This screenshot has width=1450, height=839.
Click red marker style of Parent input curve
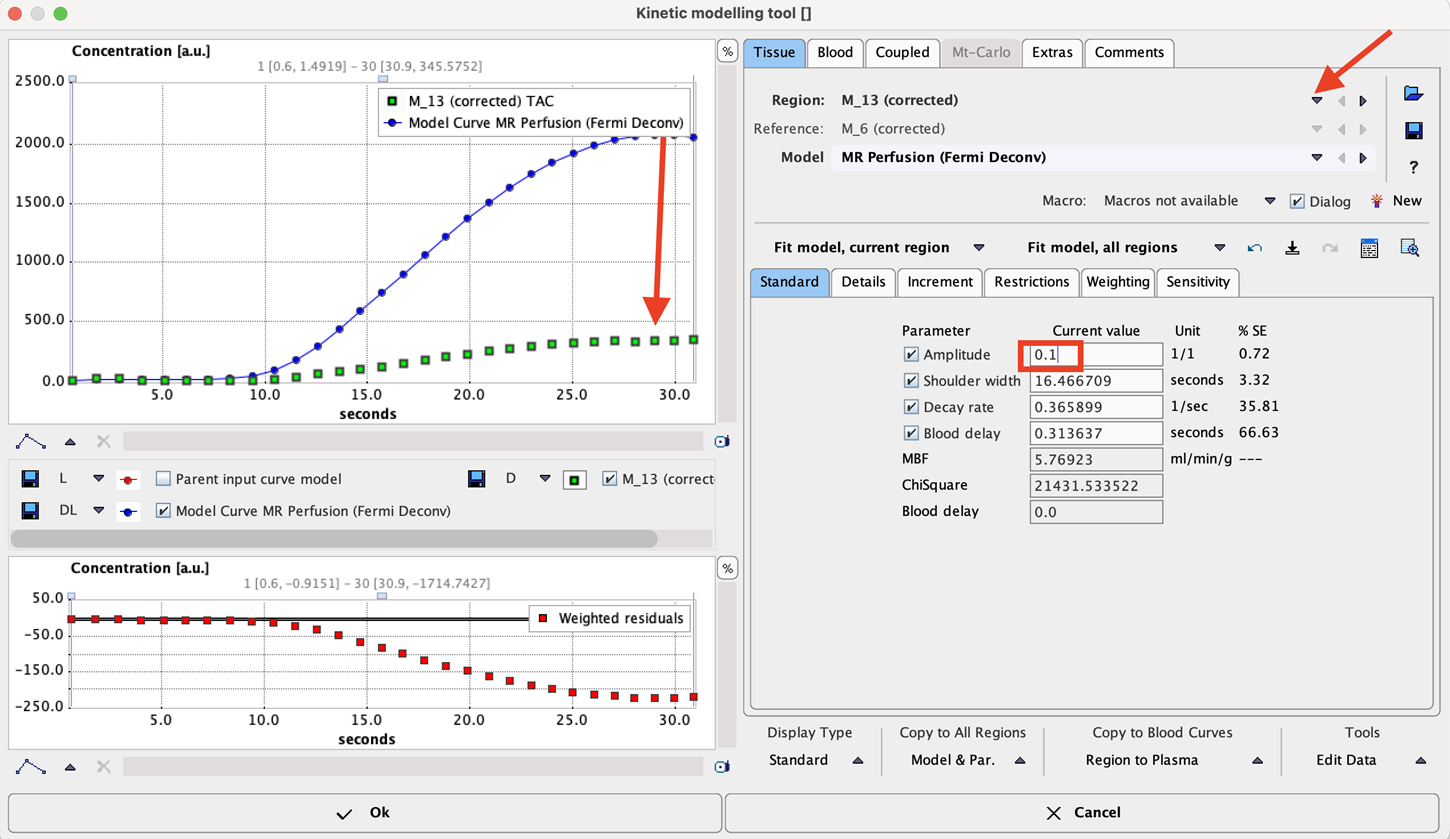pyautogui.click(x=129, y=479)
